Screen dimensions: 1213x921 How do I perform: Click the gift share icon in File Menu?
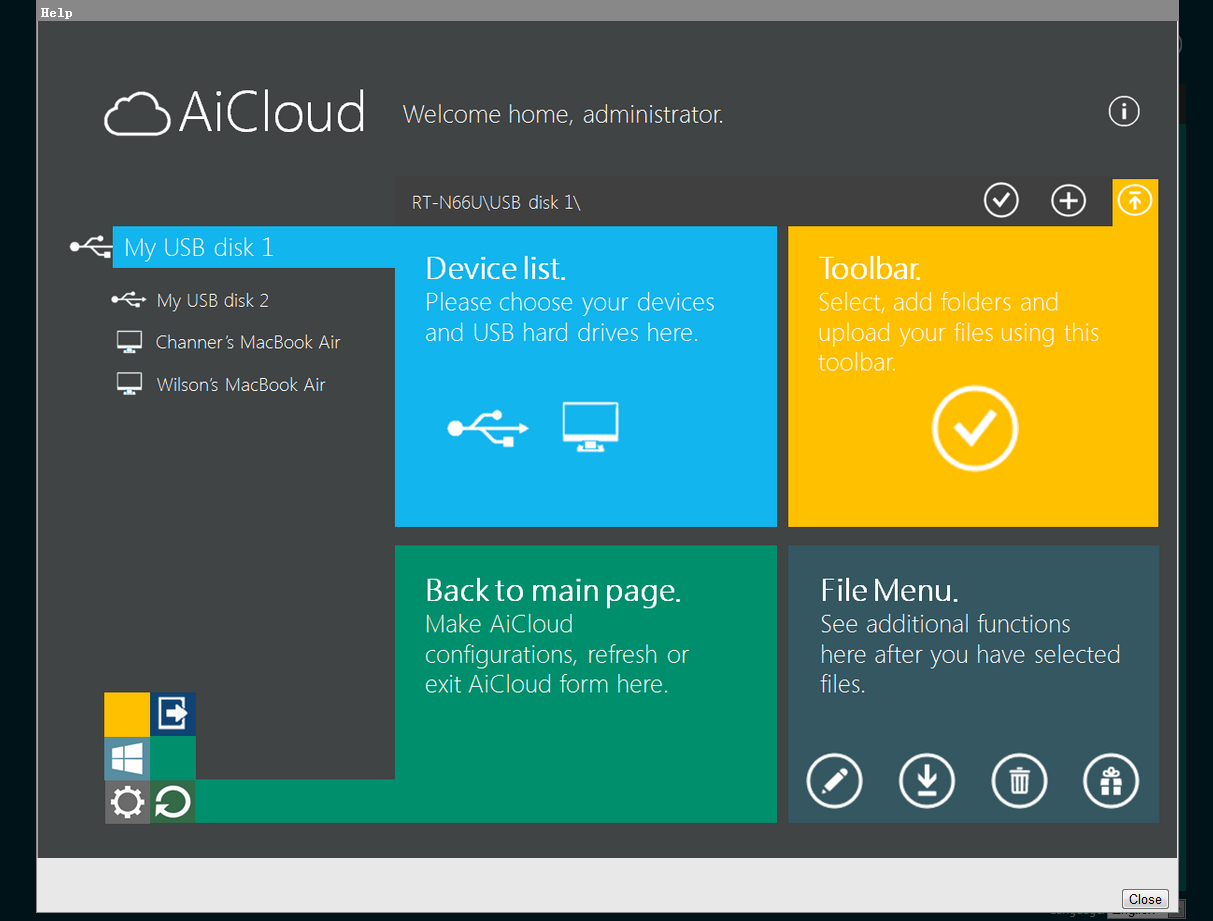pyautogui.click(x=1111, y=780)
